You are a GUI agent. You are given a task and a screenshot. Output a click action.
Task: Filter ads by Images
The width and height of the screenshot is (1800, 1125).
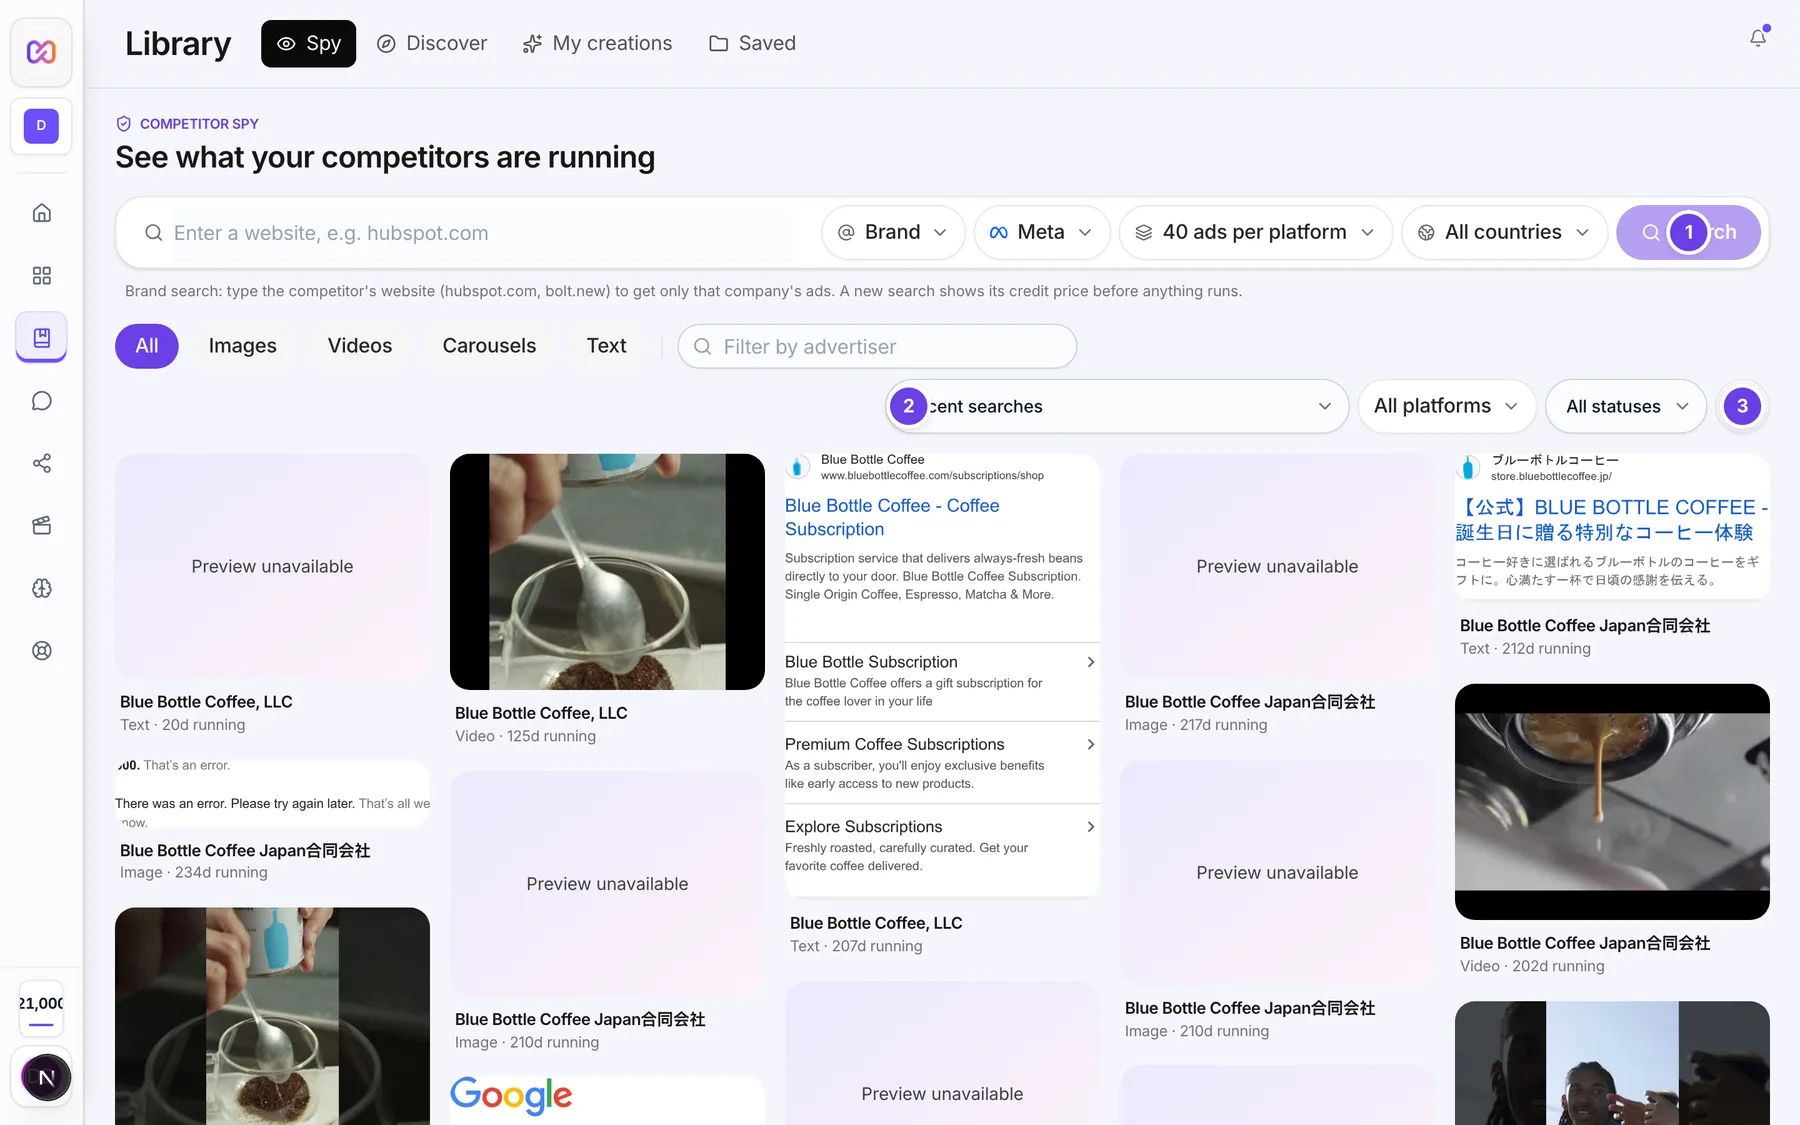click(x=243, y=346)
